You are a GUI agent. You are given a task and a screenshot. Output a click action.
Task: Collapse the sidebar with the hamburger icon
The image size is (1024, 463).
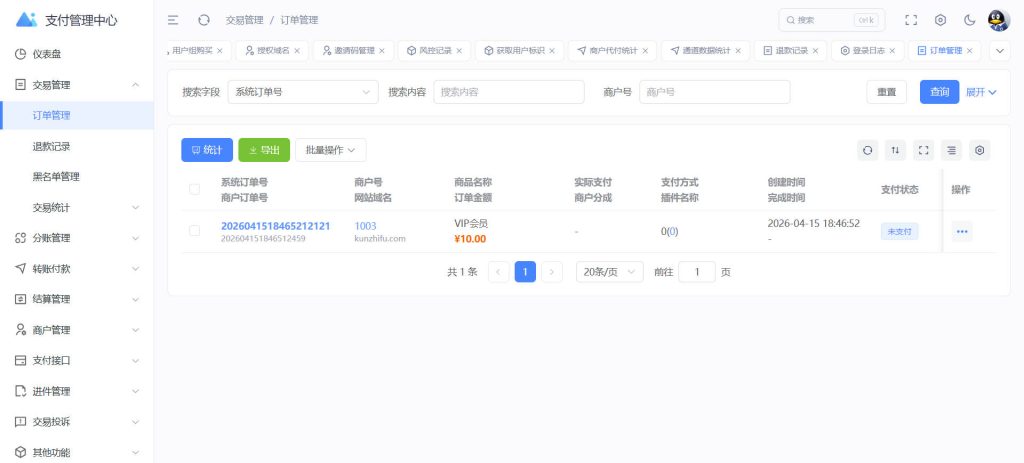tap(173, 20)
